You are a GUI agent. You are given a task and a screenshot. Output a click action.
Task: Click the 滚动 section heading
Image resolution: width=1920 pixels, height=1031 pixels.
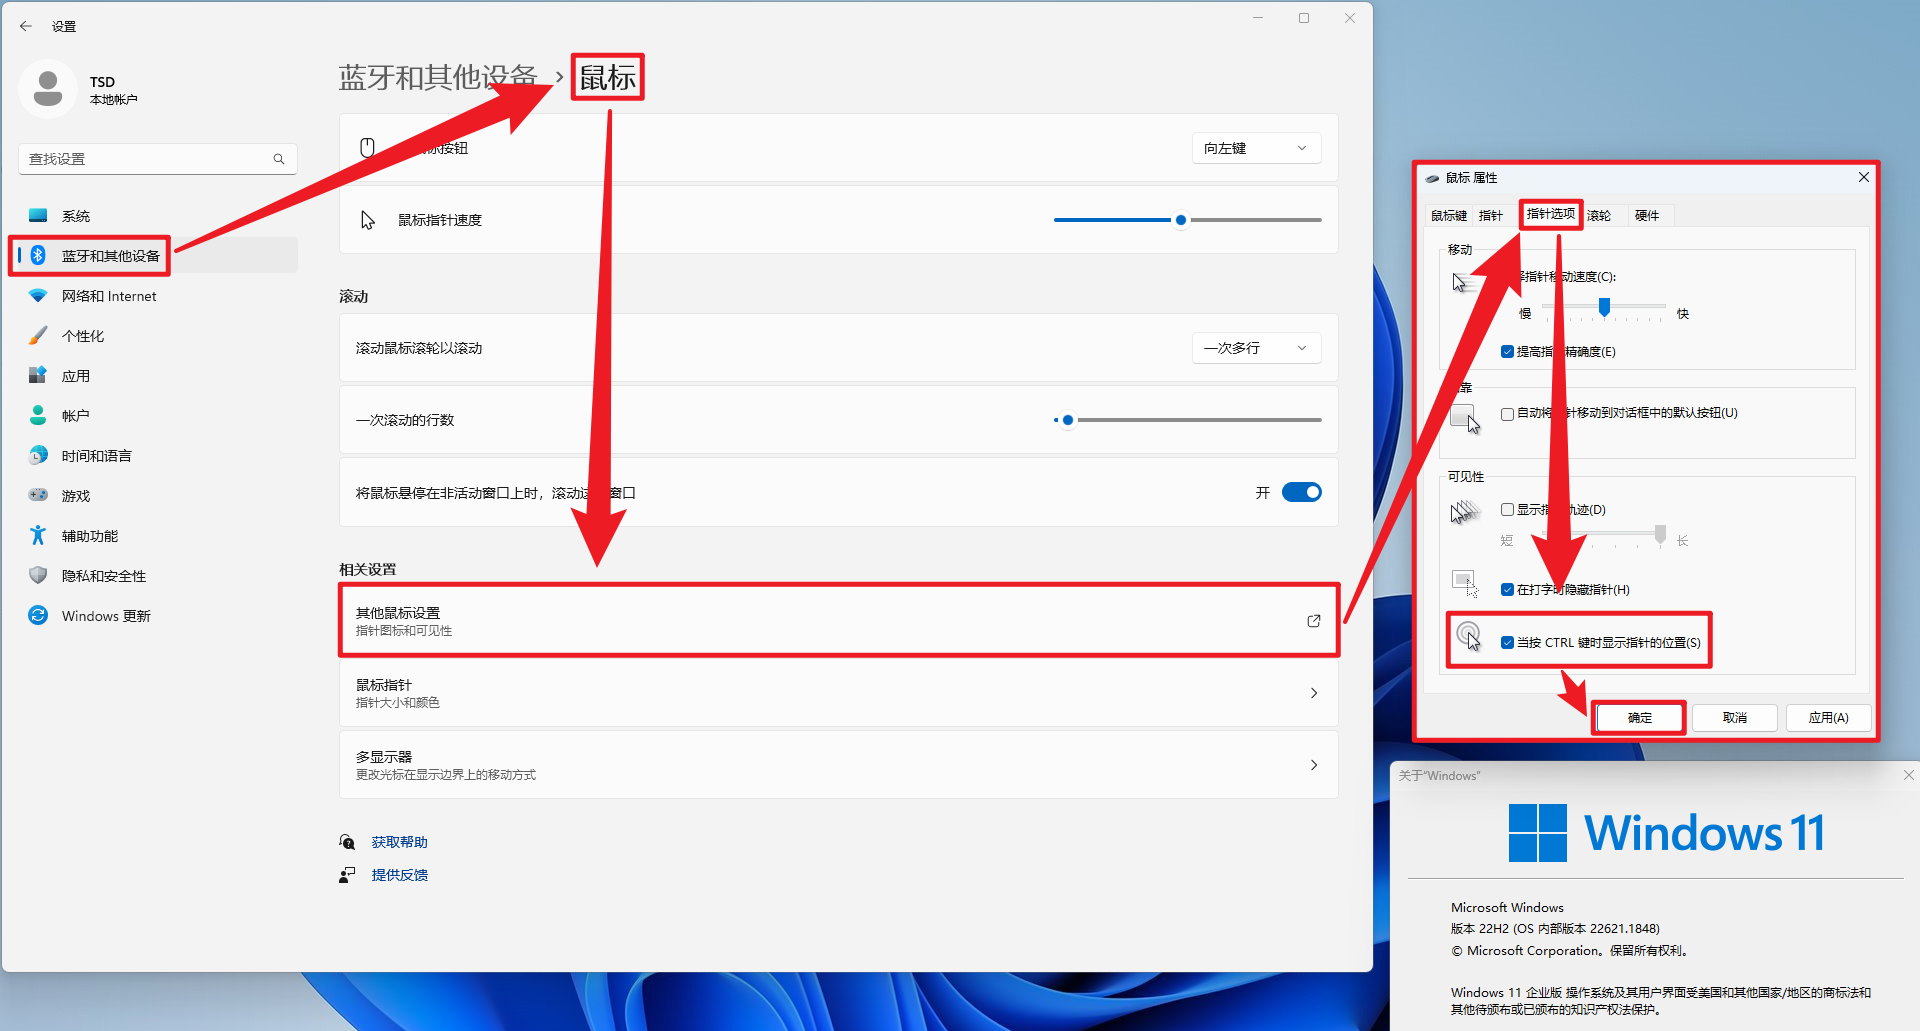[353, 296]
